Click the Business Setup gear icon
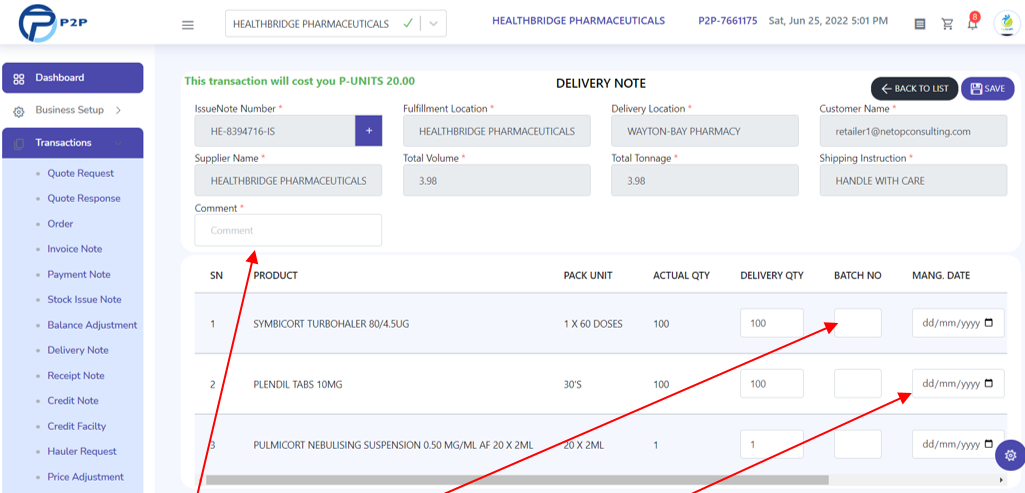Image resolution: width=1025 pixels, height=493 pixels. coord(19,111)
